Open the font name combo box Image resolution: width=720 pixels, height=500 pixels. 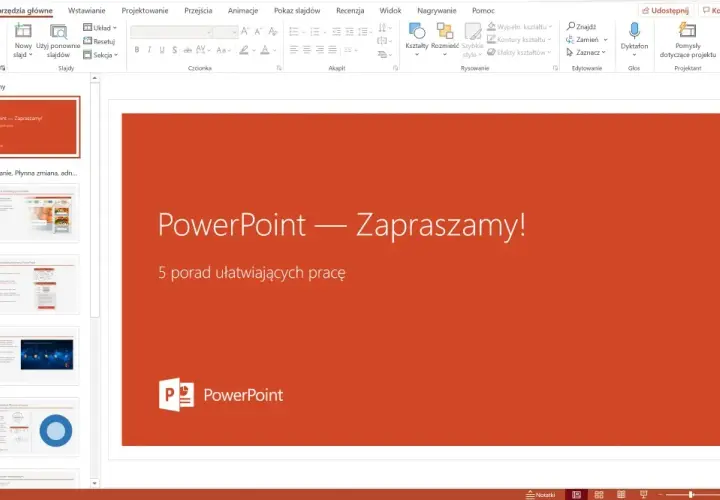tap(172, 32)
